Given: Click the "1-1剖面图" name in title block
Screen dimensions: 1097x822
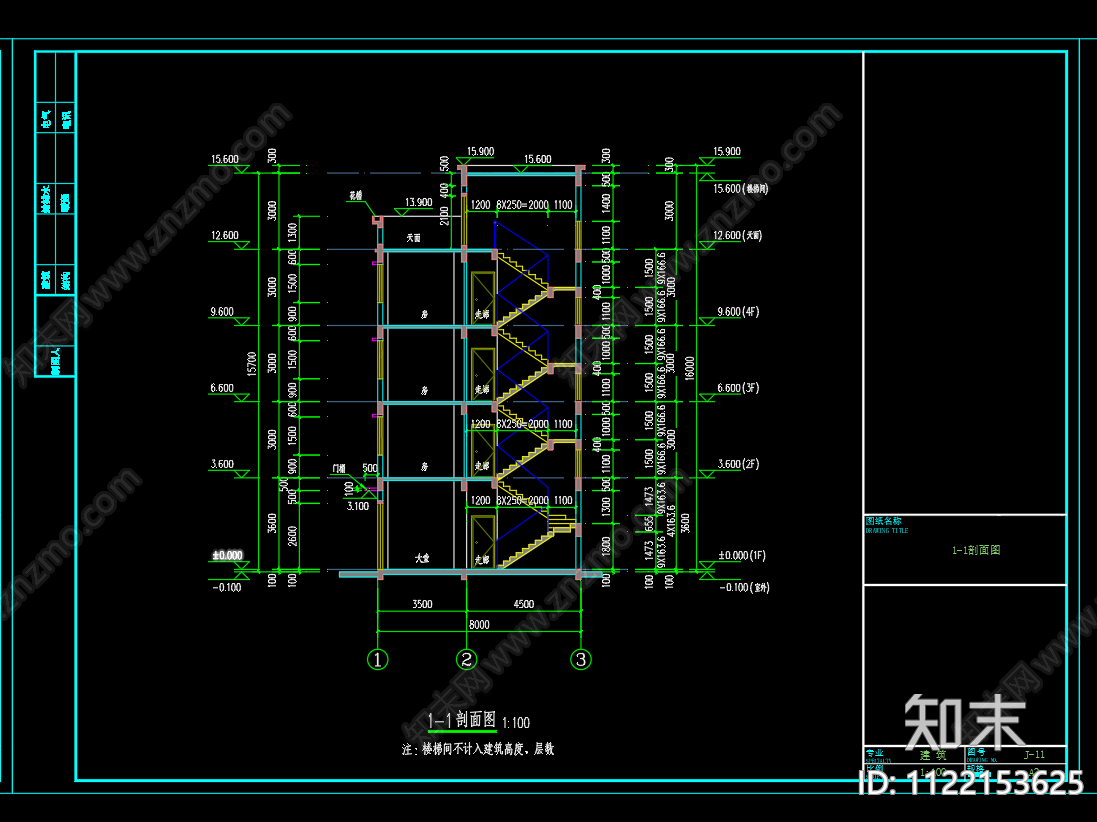Looking at the screenshot, I should 976,551.
